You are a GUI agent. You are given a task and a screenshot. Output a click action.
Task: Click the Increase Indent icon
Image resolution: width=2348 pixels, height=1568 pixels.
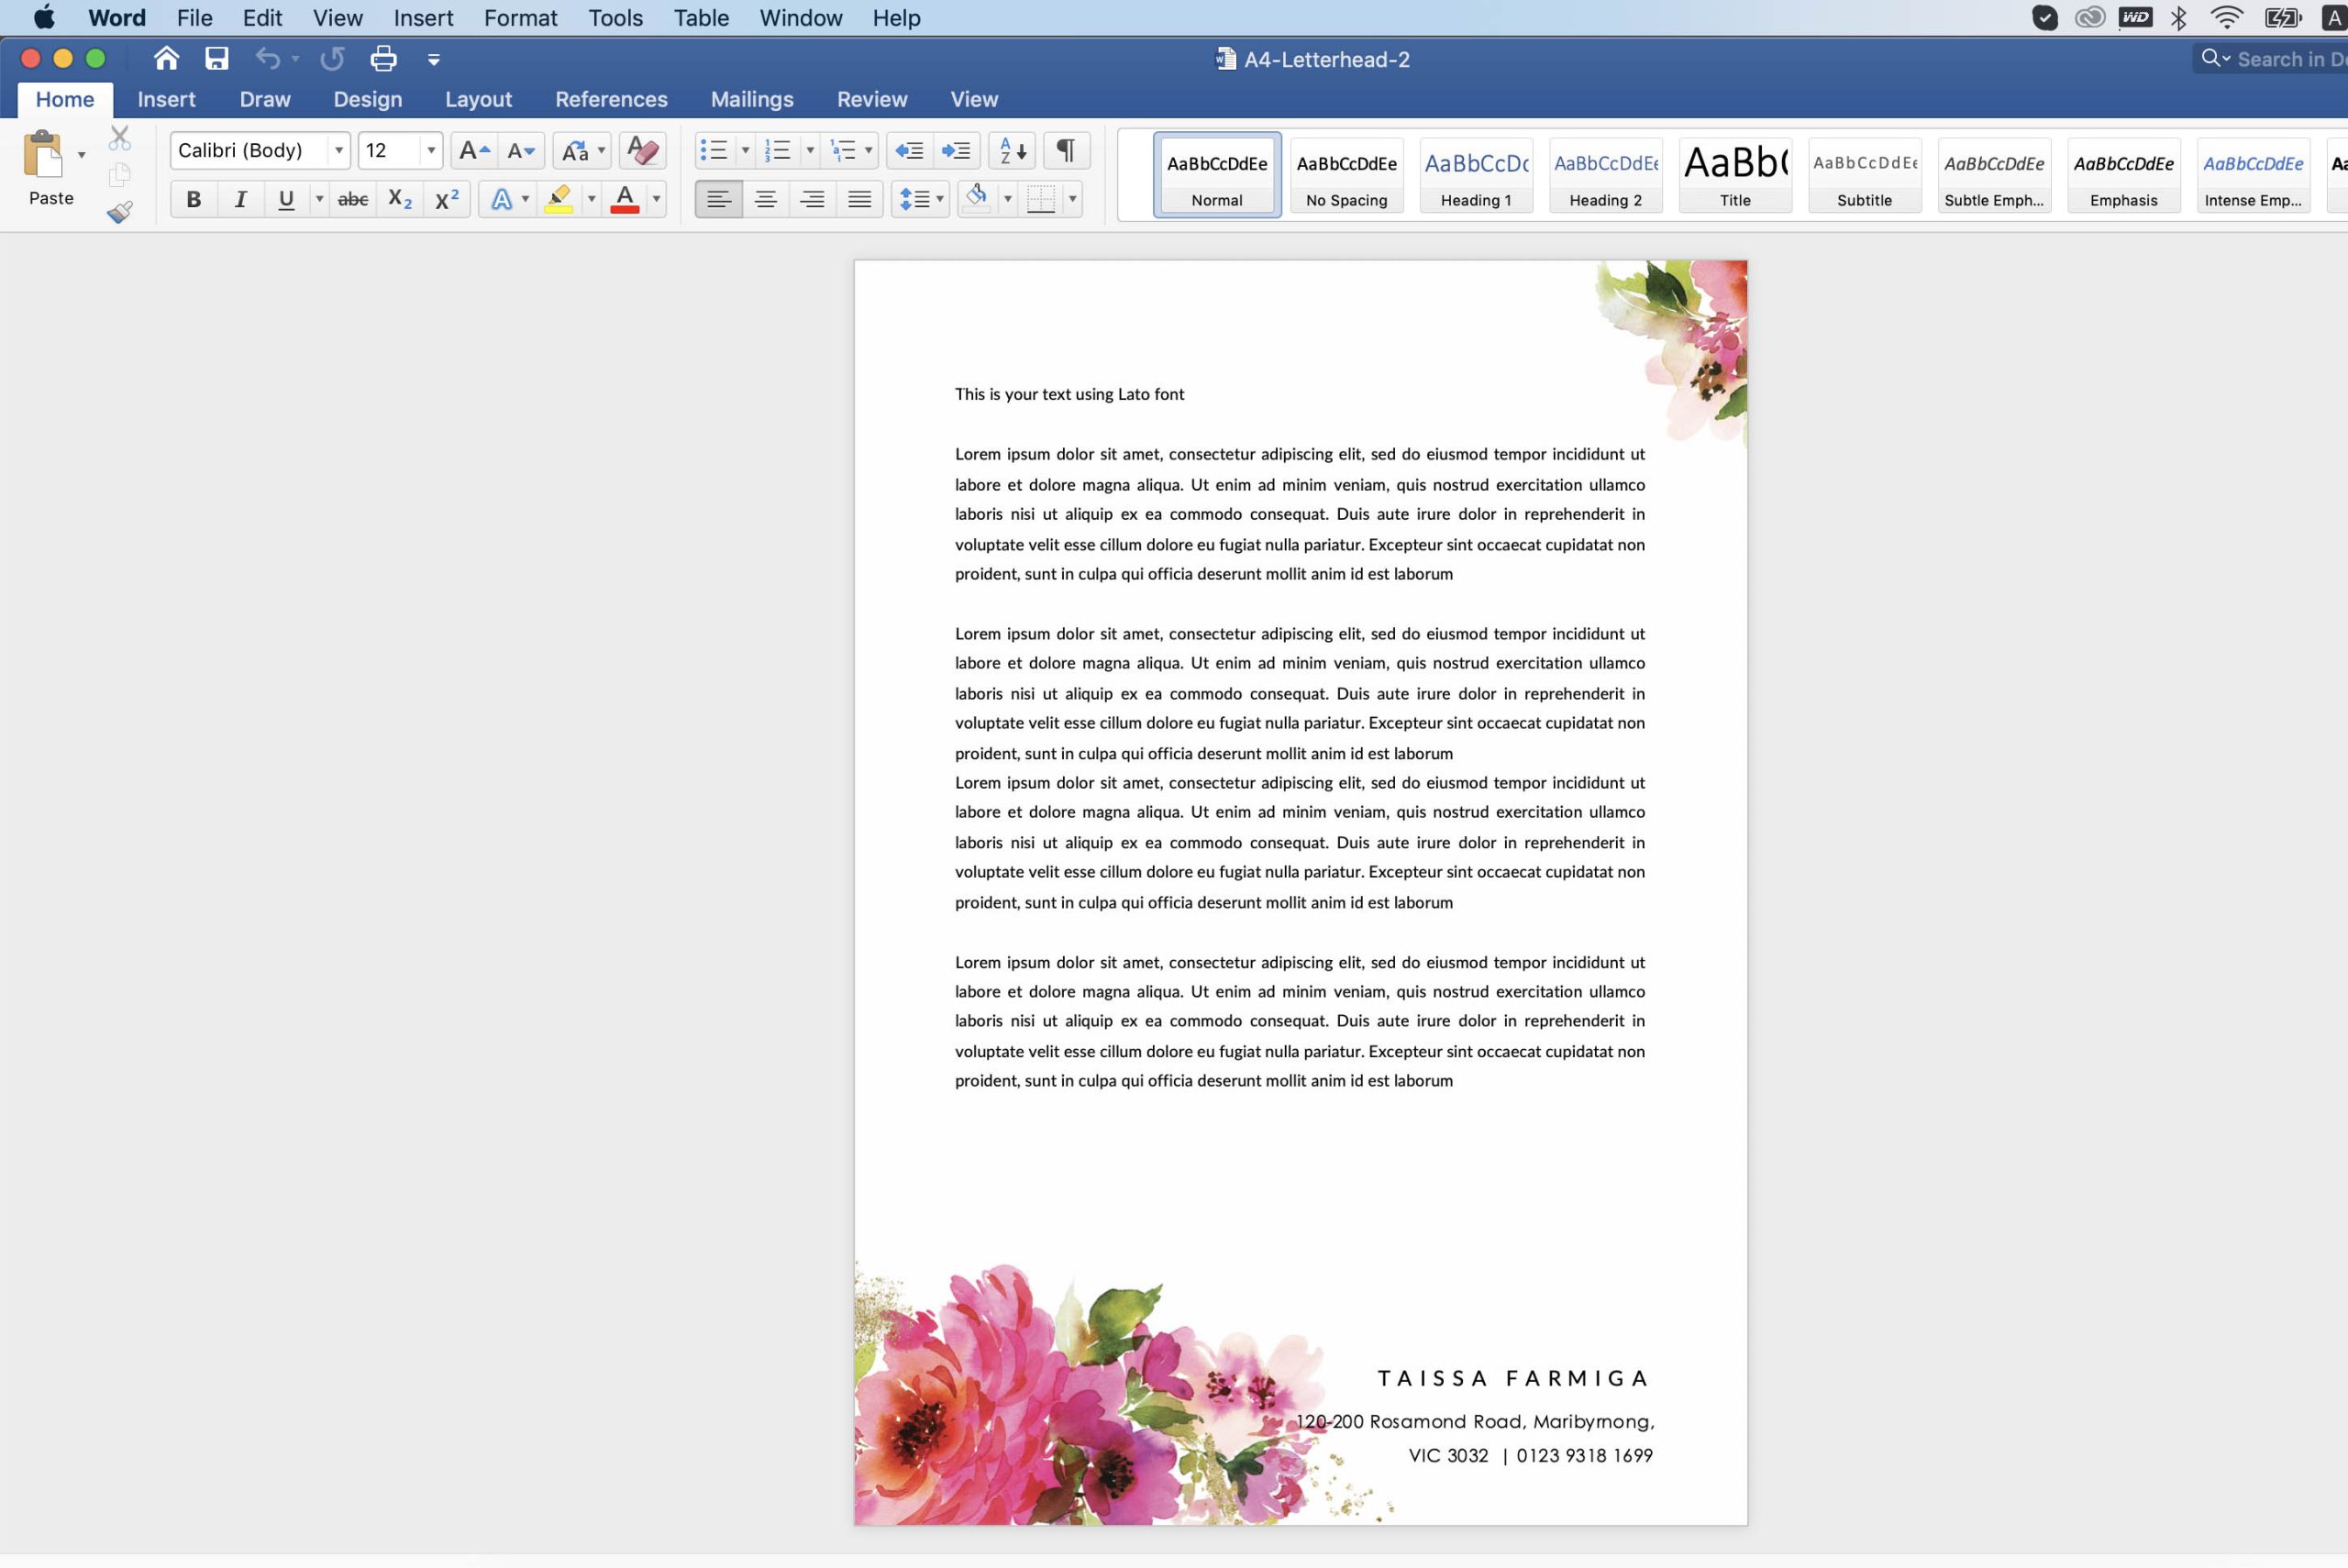coord(956,151)
